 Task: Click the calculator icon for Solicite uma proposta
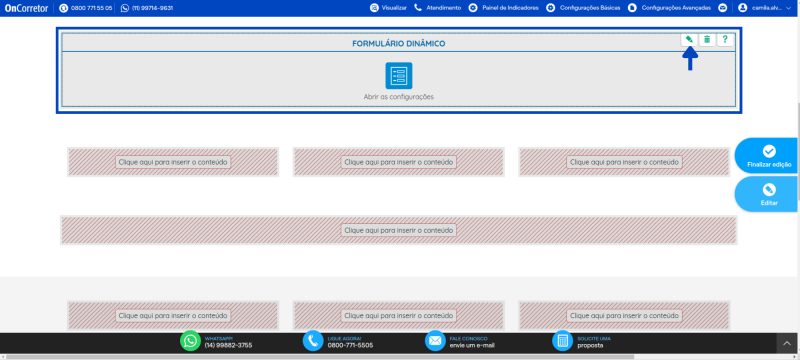563,341
